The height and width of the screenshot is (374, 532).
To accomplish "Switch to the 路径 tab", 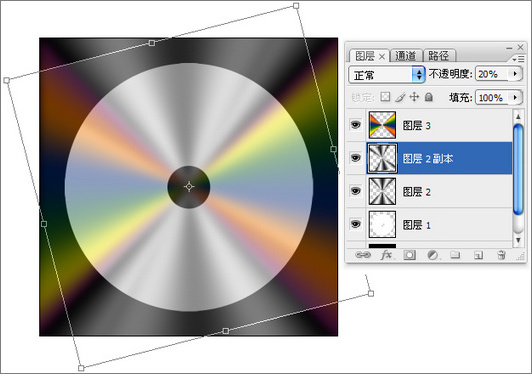I will [x=439, y=56].
